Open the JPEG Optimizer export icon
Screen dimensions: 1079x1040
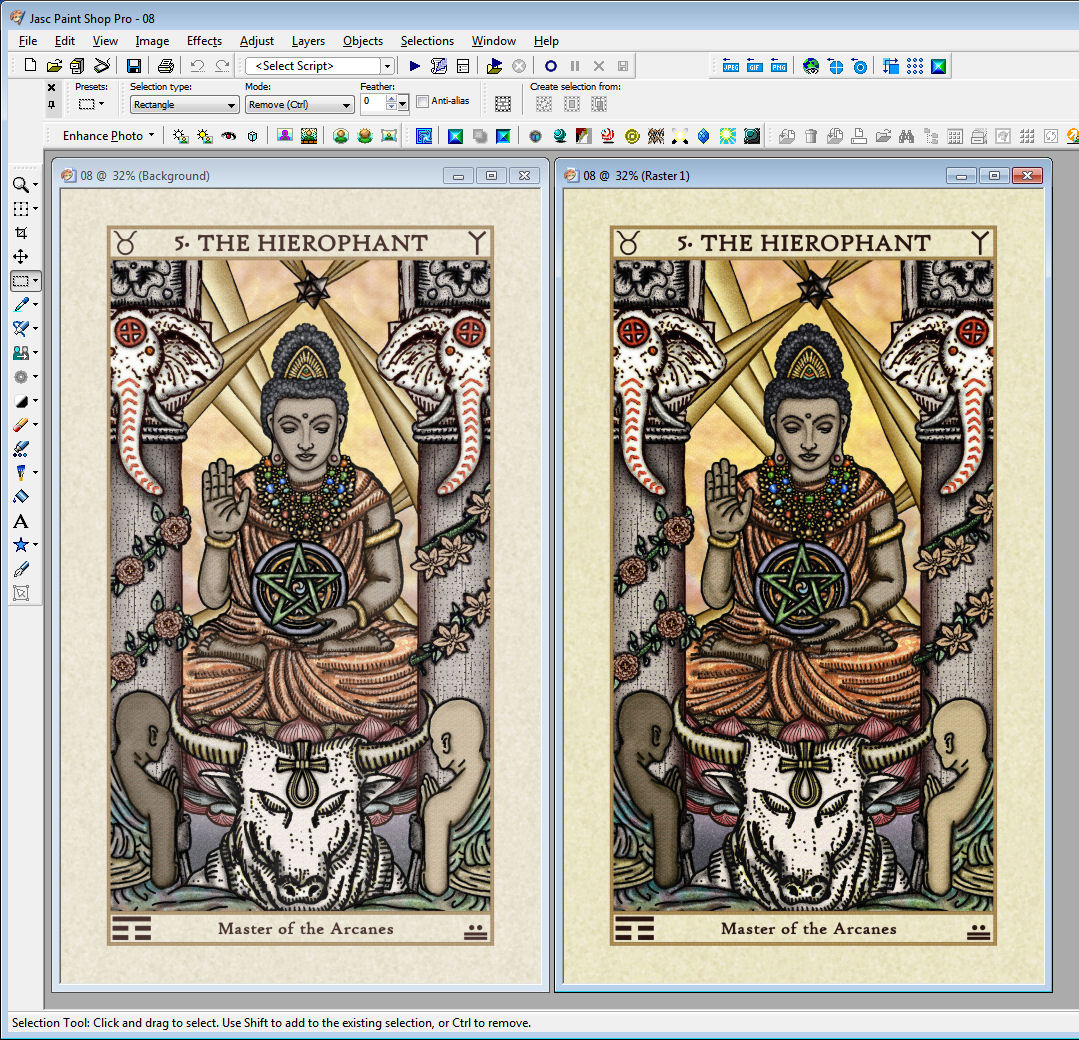tap(731, 67)
